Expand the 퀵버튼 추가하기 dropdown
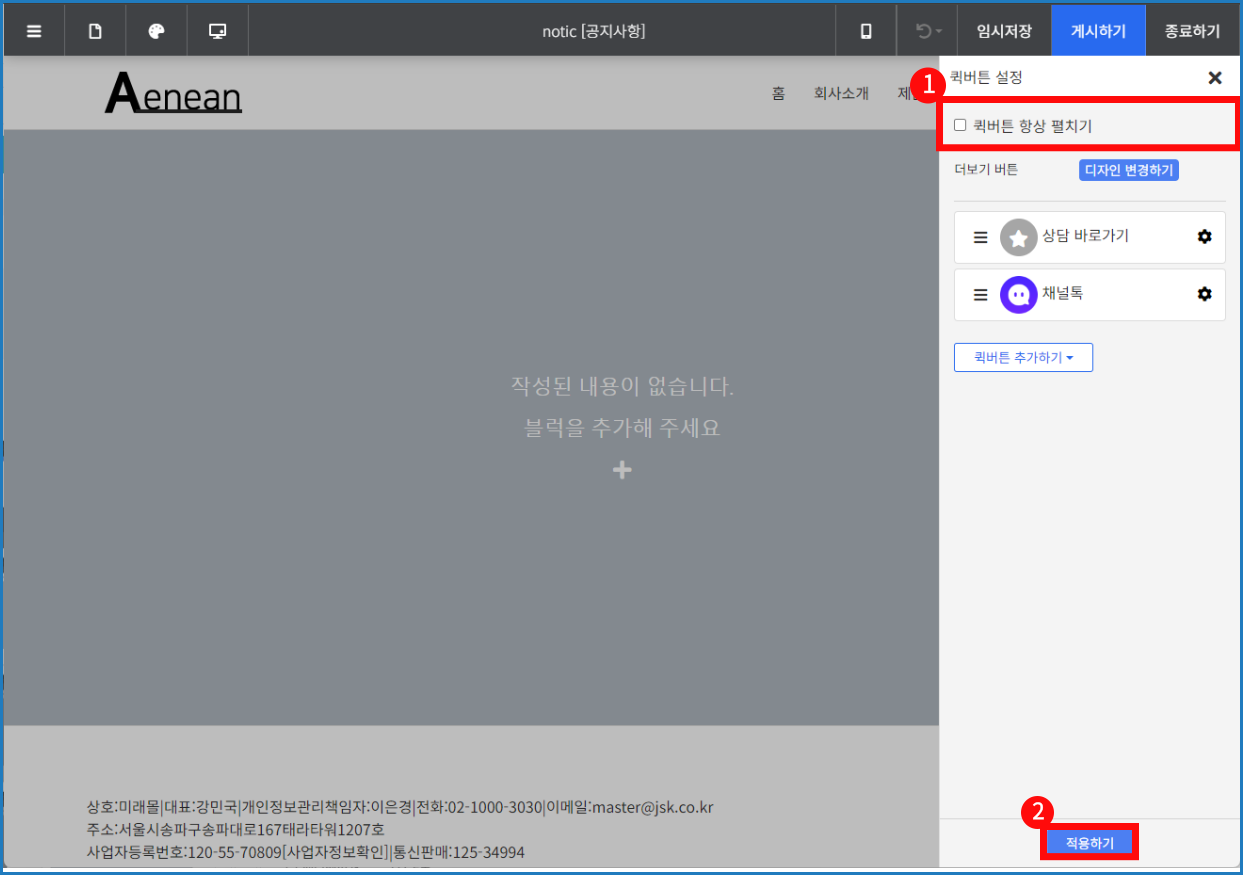The height and width of the screenshot is (875, 1243). click(1023, 357)
